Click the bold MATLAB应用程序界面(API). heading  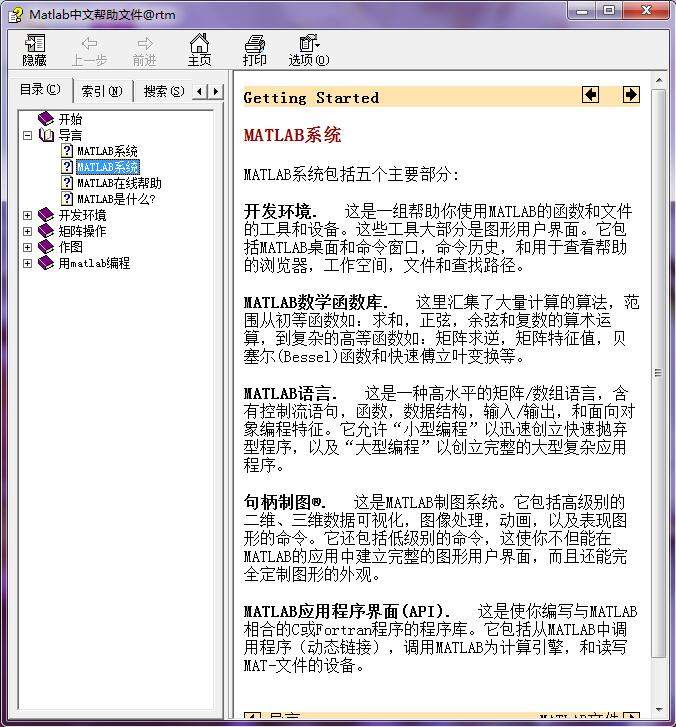click(347, 612)
